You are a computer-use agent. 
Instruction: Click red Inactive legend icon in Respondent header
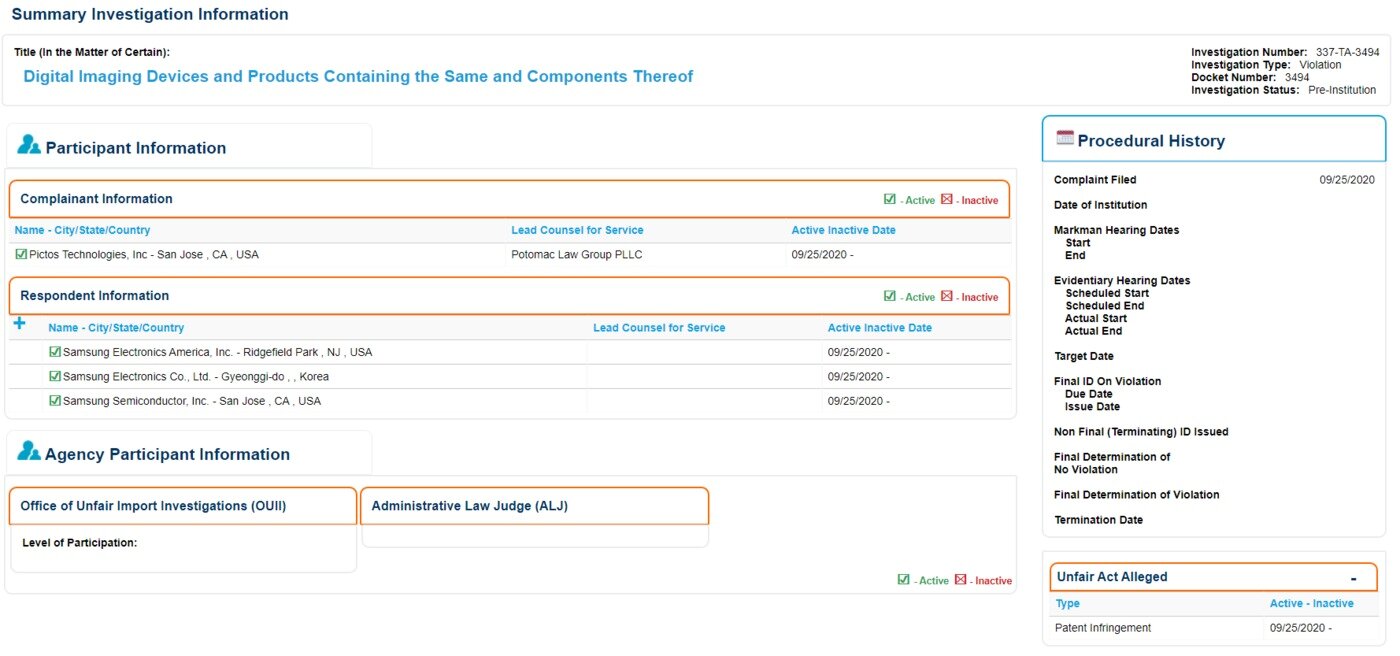click(947, 296)
